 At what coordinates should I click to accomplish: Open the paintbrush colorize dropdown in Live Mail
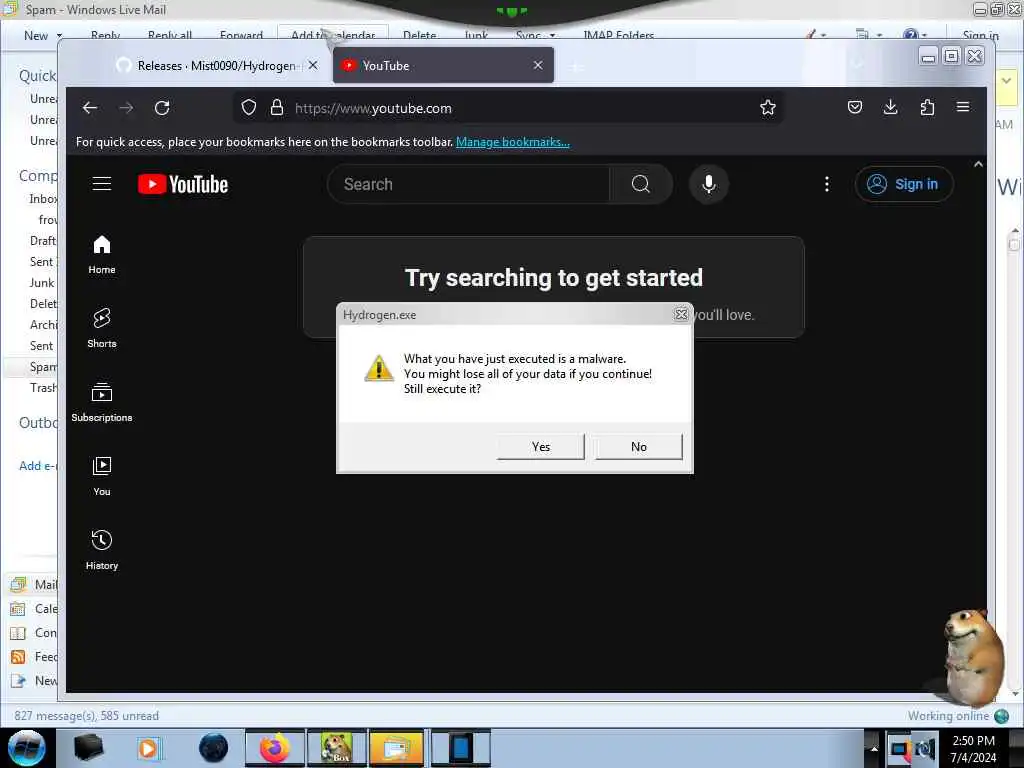816,34
